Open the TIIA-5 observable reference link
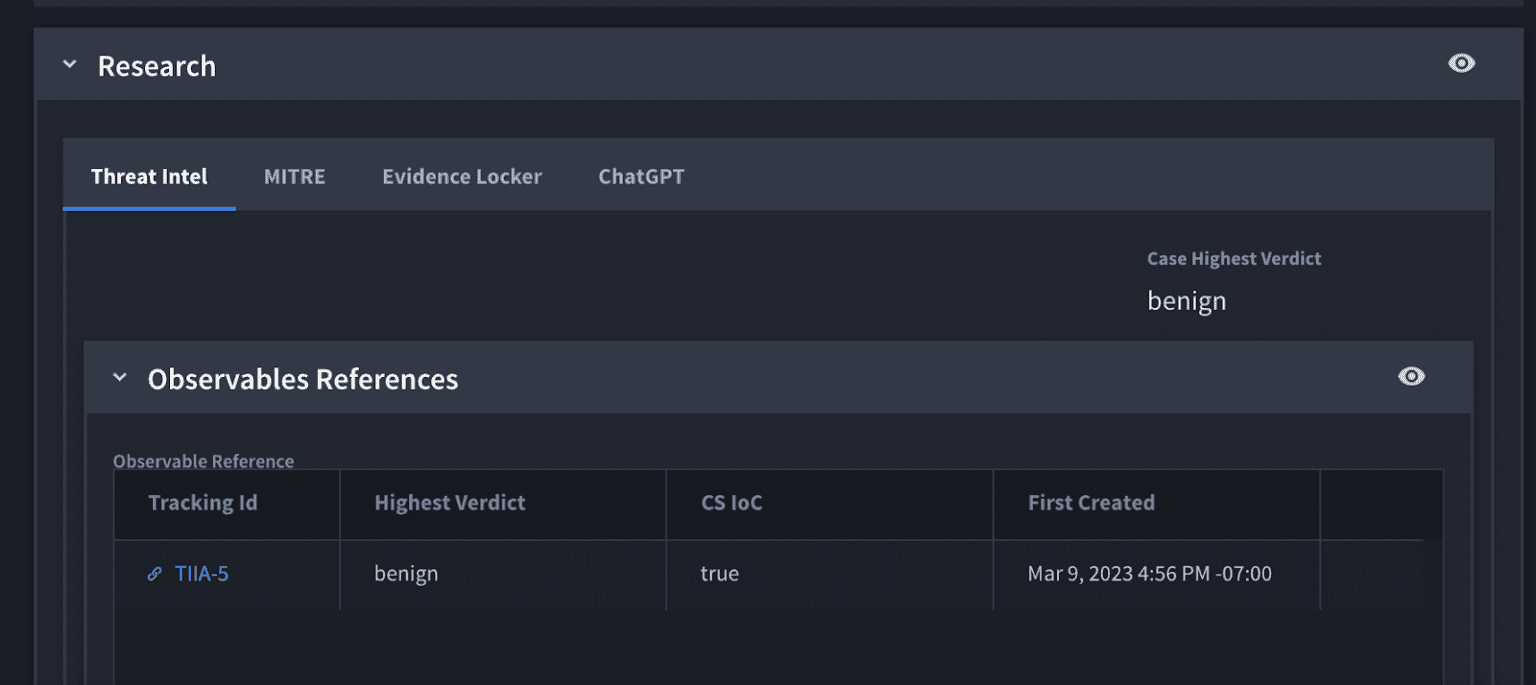The image size is (1536, 685). click(x=201, y=573)
